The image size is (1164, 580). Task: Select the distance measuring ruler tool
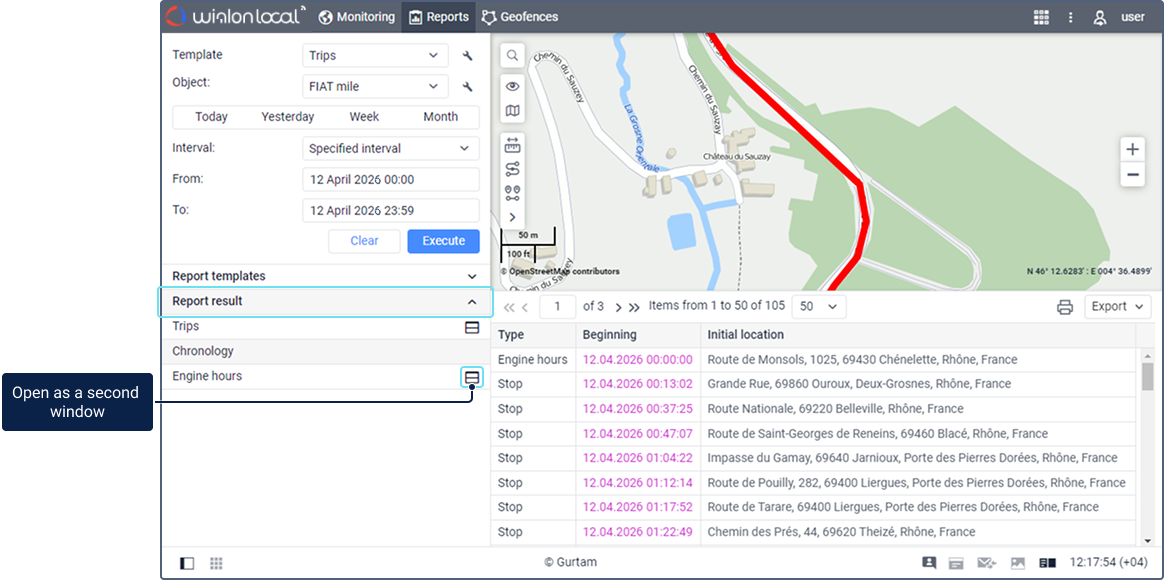pyautogui.click(x=512, y=145)
